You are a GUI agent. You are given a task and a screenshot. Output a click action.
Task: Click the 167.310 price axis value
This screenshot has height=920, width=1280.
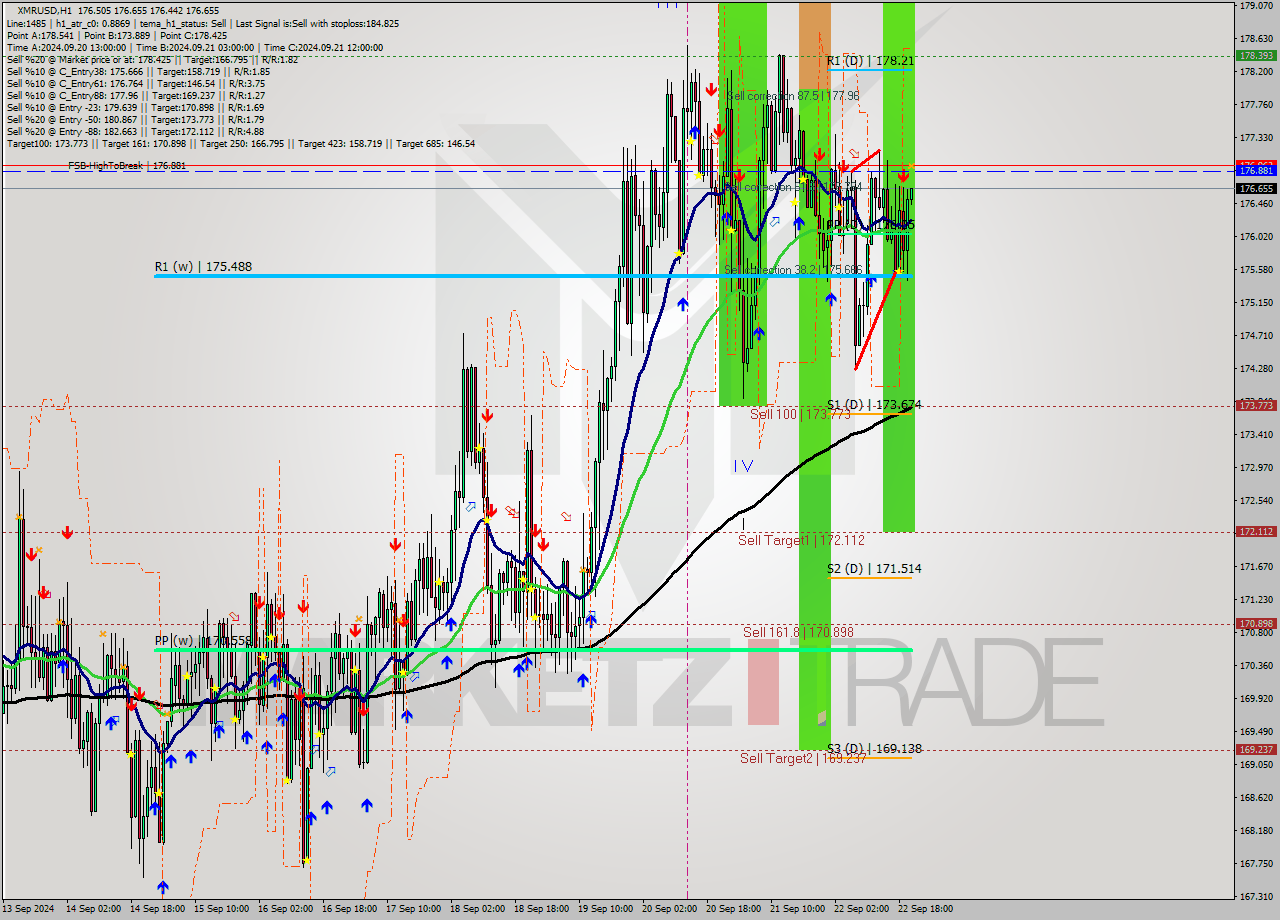[1256, 896]
